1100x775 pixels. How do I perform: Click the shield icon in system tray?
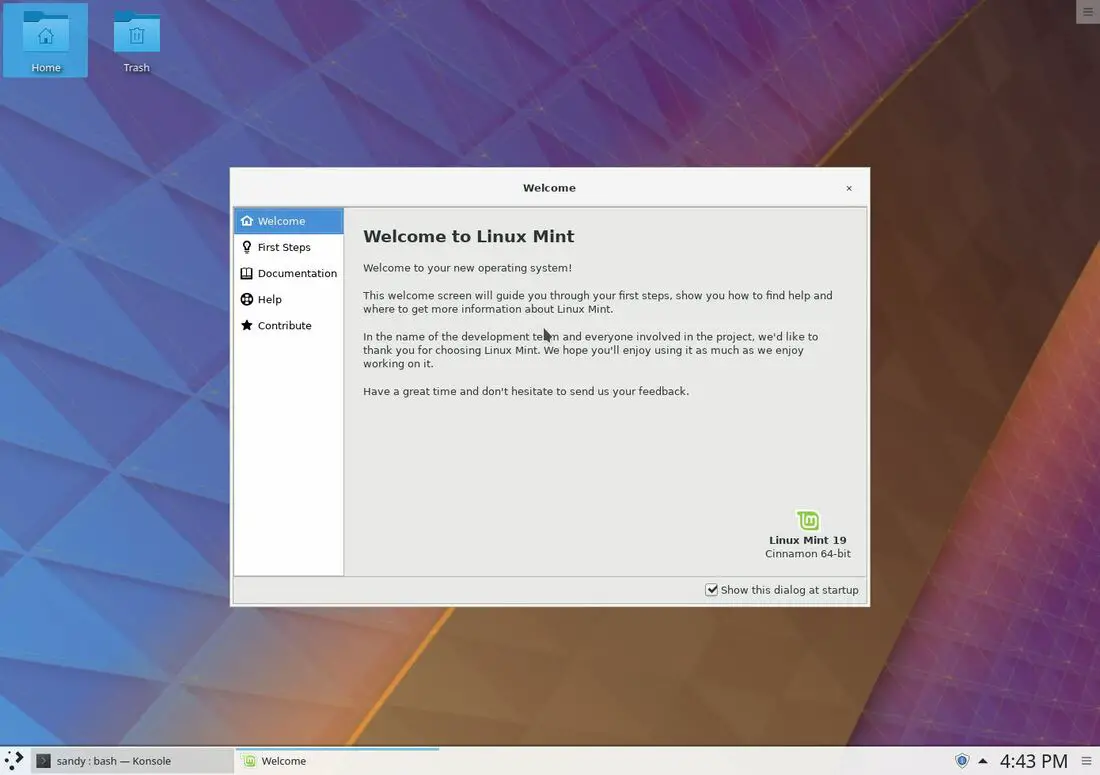pos(962,761)
